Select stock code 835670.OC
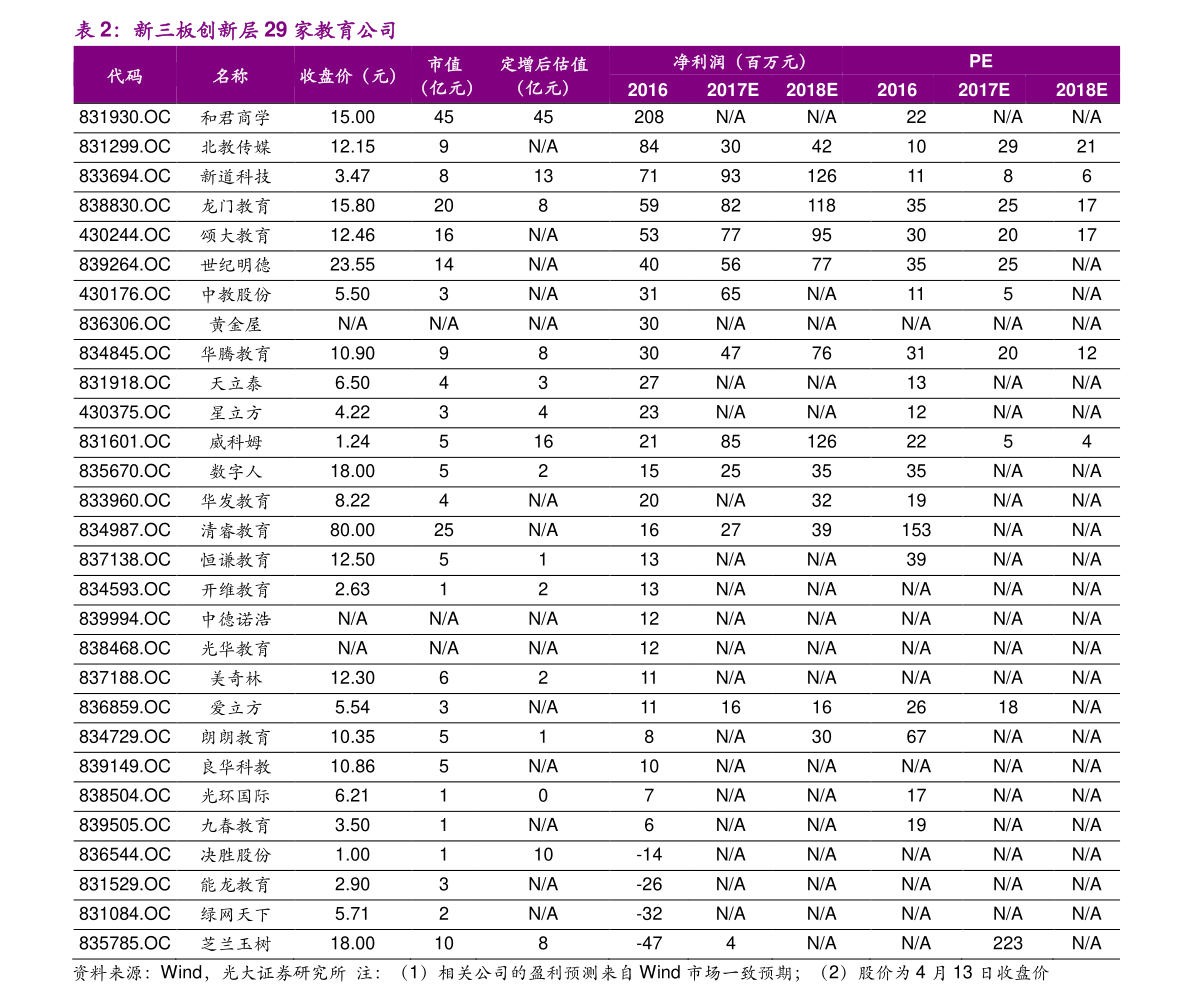 click(x=125, y=471)
